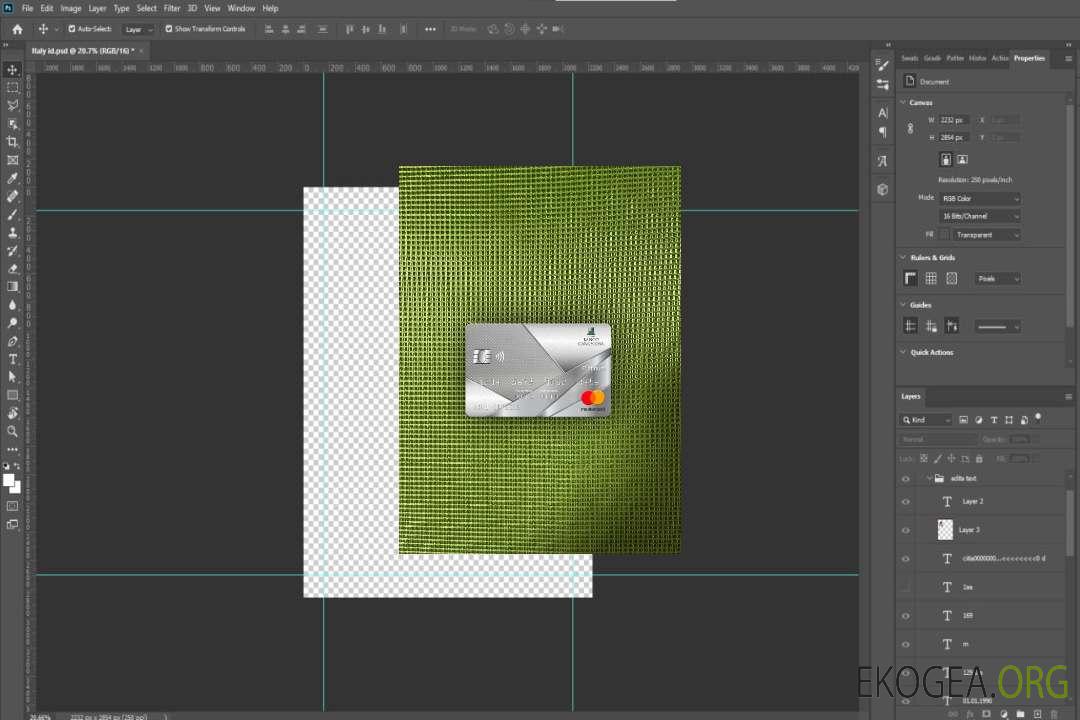Screen dimensions: 1080x720
Task: Switch to the History panel tab
Action: pos(977,58)
